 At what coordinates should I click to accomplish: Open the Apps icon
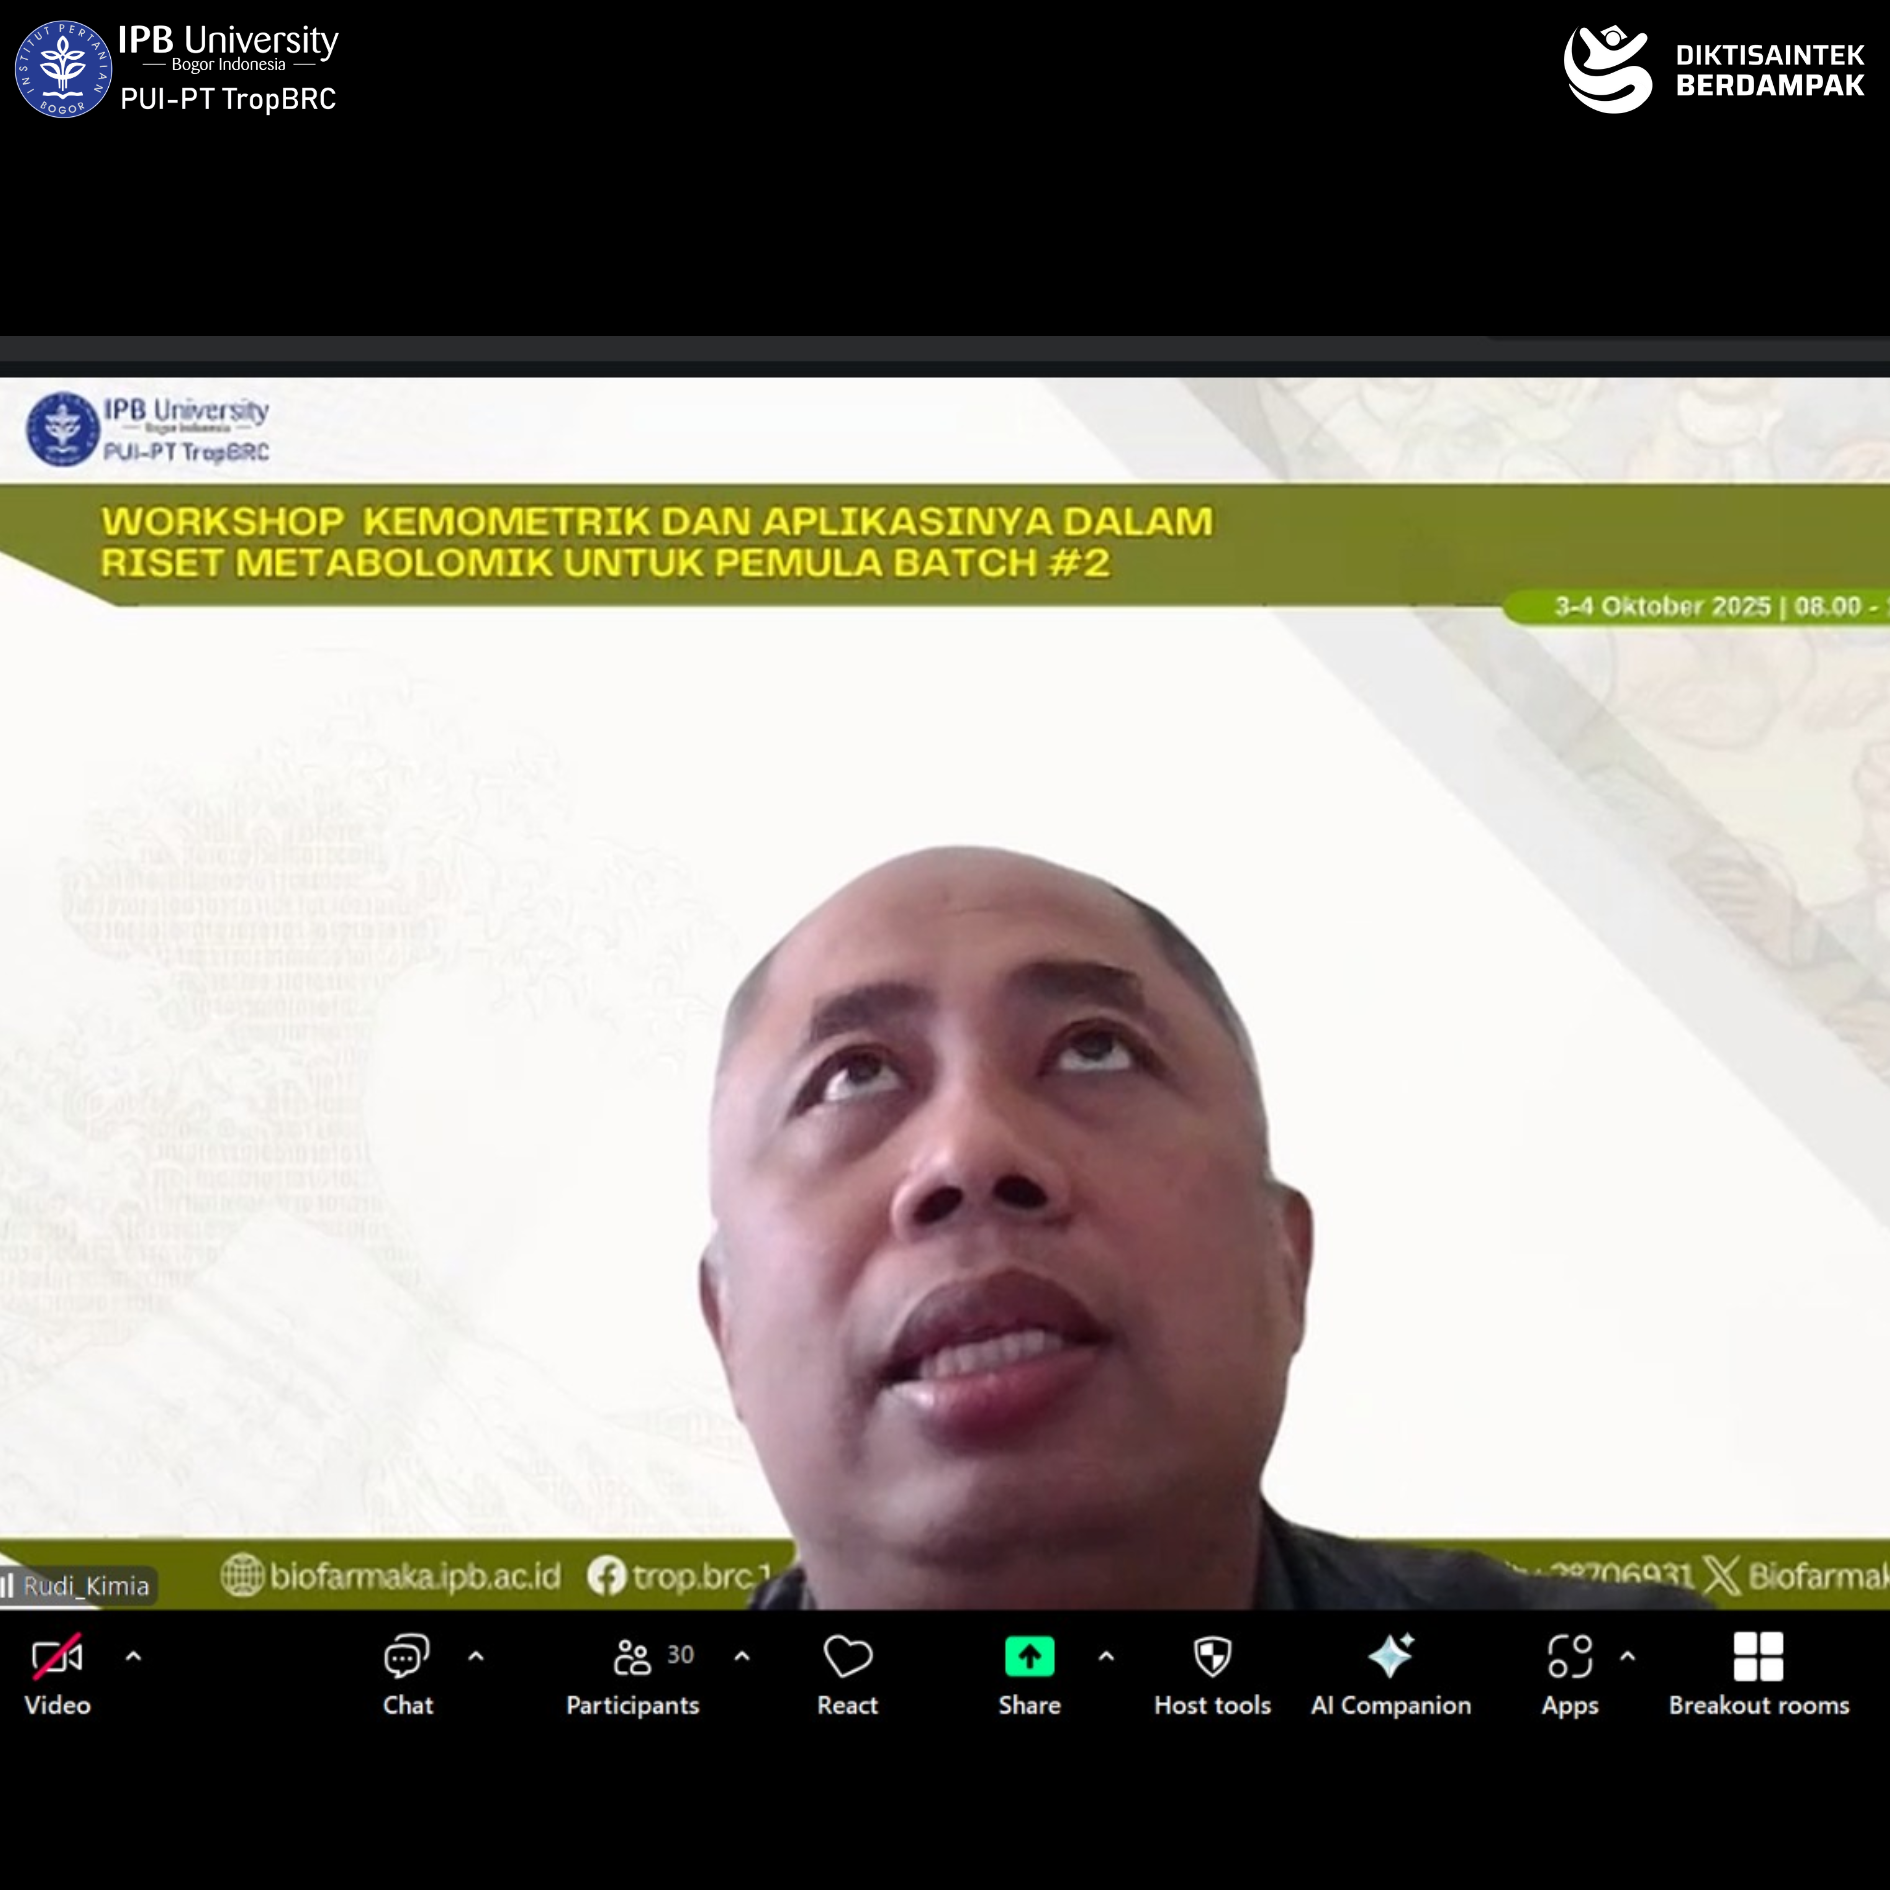point(1569,1658)
